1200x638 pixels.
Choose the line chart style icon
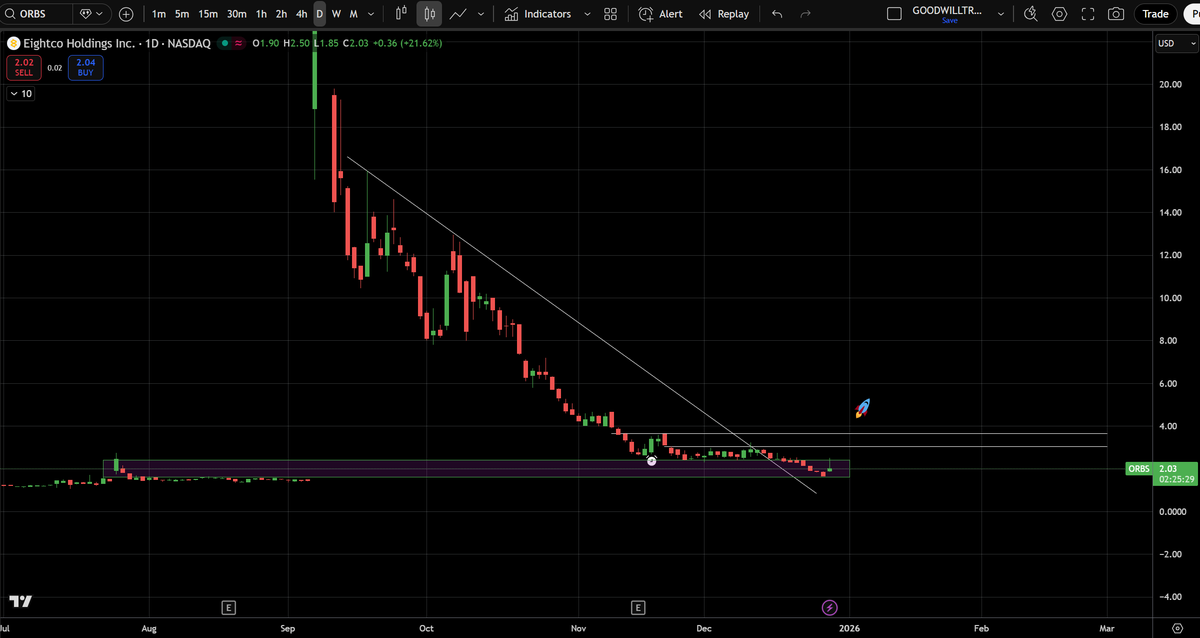(459, 14)
